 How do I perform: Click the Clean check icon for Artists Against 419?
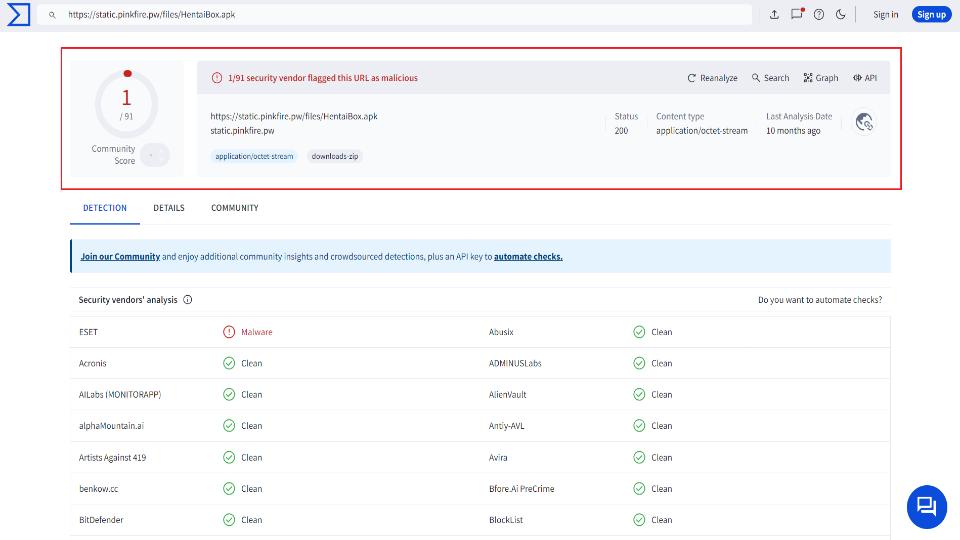[229, 457]
